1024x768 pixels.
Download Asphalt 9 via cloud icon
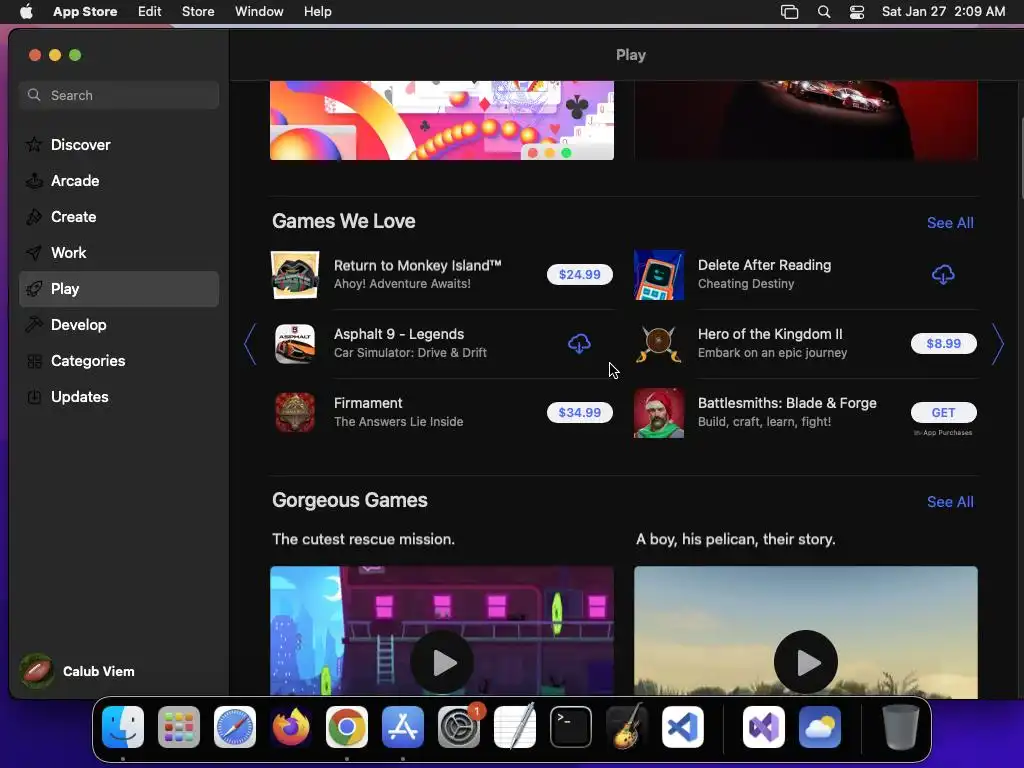click(579, 344)
